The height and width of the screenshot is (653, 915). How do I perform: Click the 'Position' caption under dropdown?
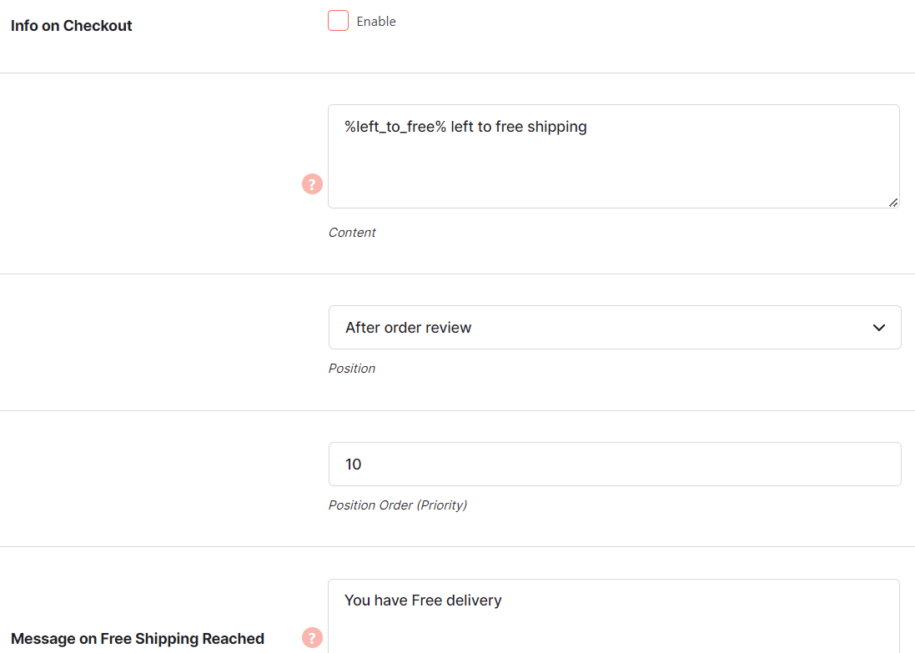point(352,368)
